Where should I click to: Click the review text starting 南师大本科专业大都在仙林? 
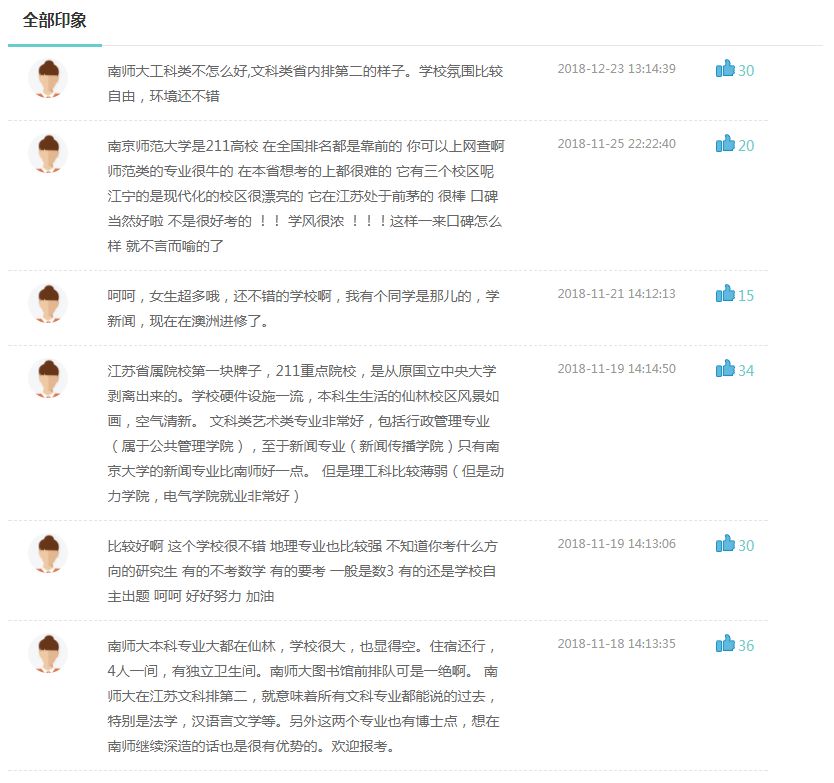click(304, 696)
